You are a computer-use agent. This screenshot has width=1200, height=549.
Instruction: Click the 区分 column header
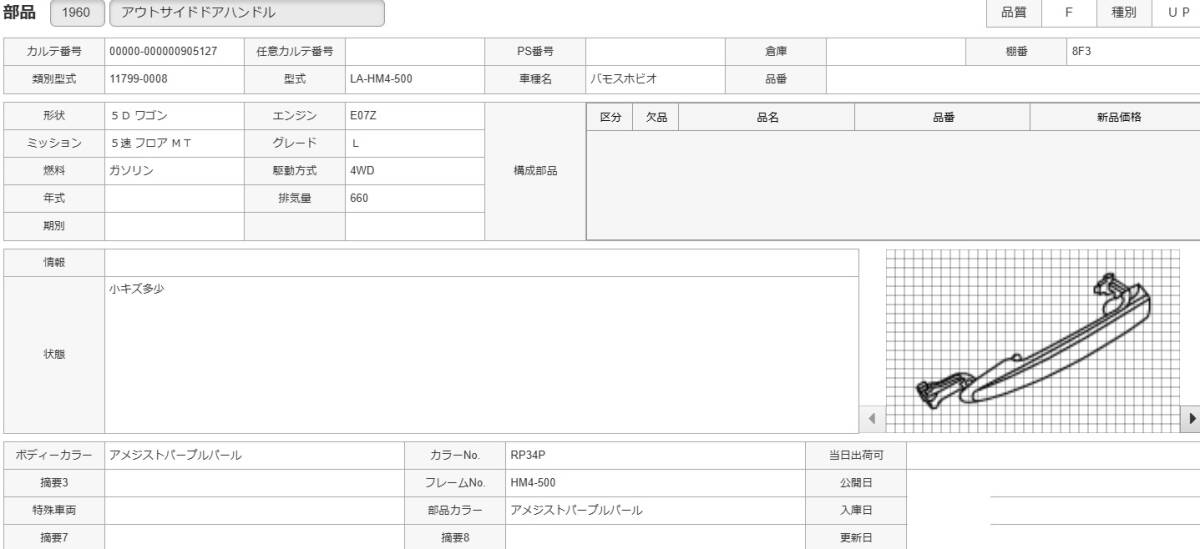pos(609,117)
